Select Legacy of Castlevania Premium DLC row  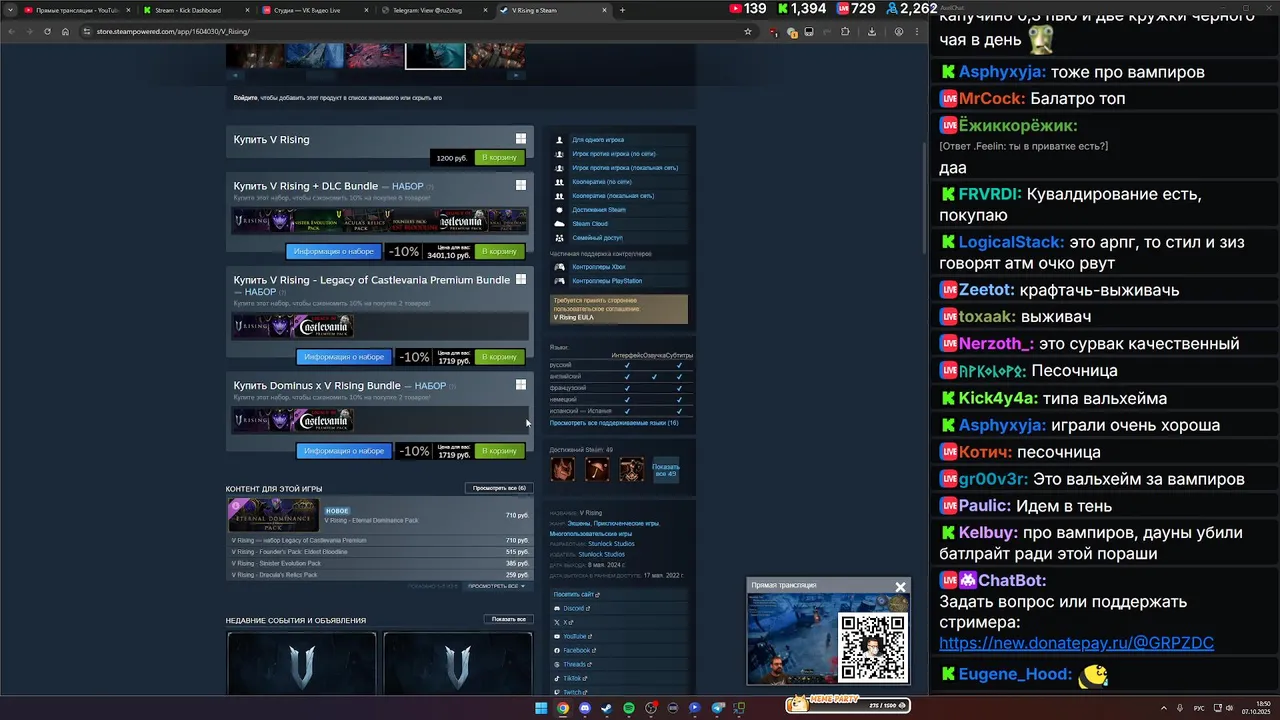tap(380, 540)
